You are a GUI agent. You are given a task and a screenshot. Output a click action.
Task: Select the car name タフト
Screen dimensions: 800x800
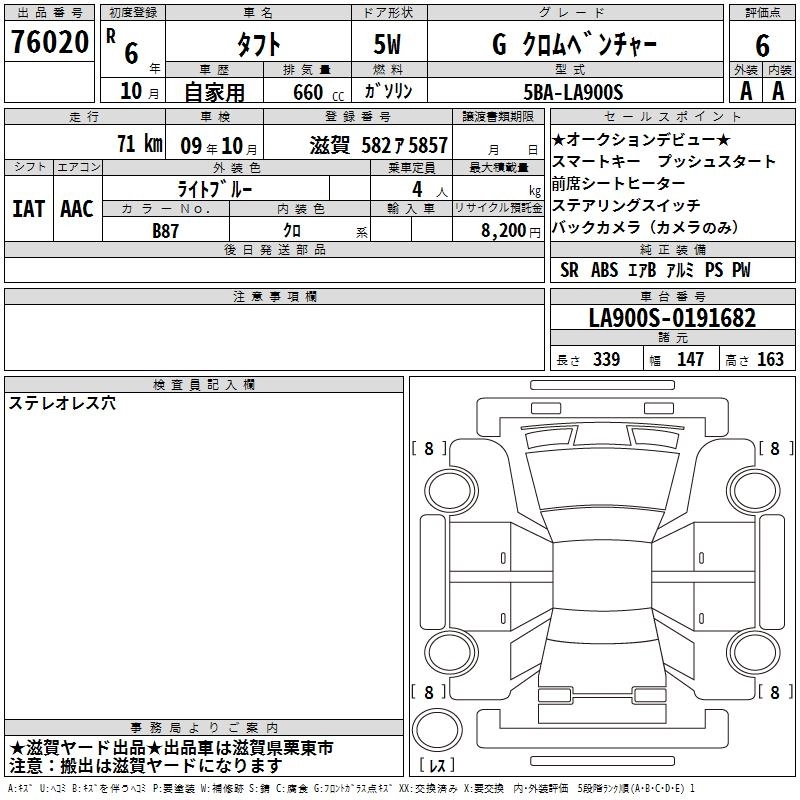click(x=256, y=44)
